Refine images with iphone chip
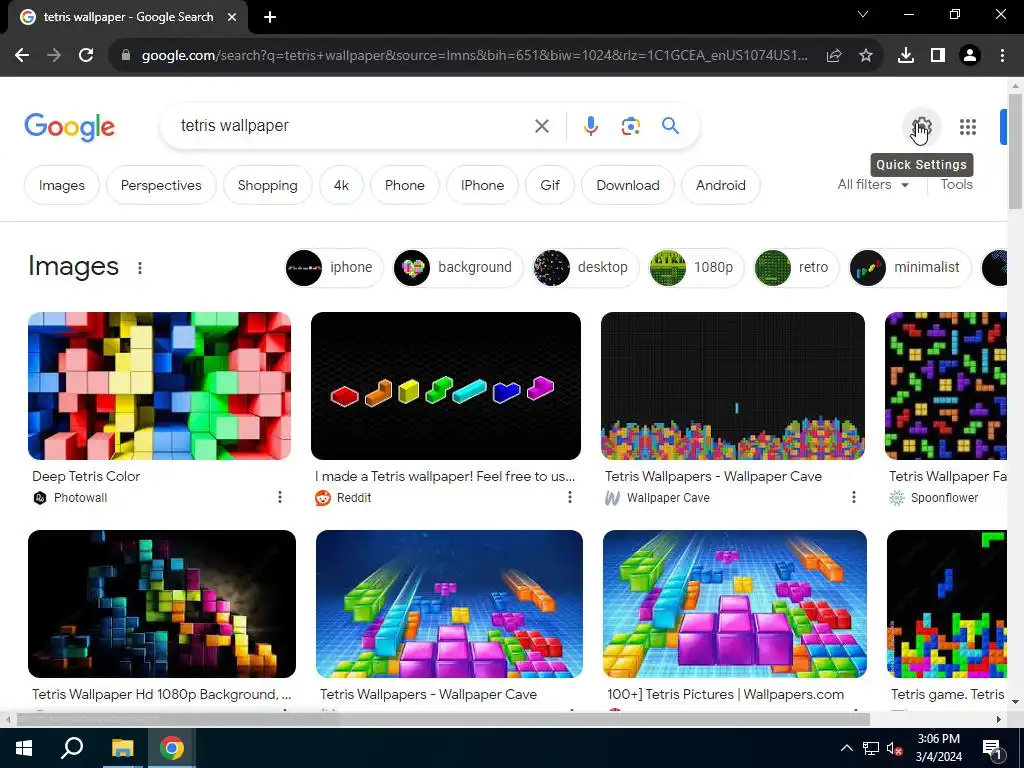The image size is (1024, 768). click(x=334, y=268)
